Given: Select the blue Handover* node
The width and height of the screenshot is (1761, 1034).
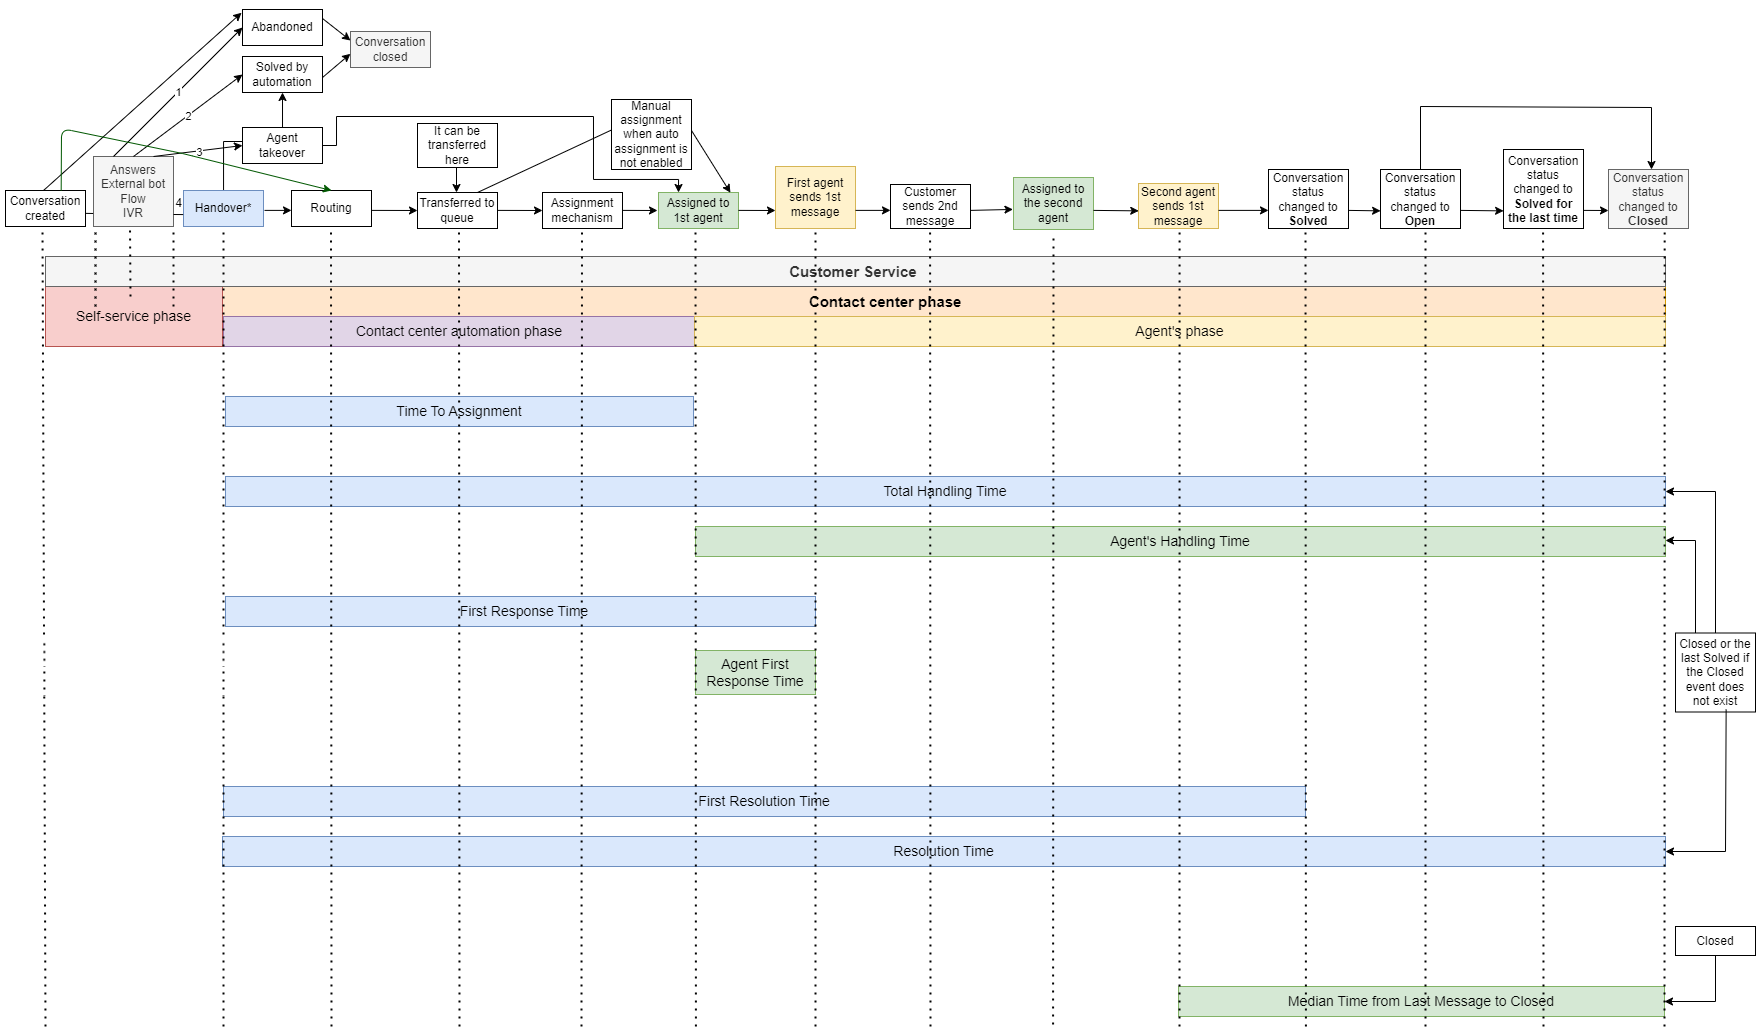Looking at the screenshot, I should click(x=223, y=208).
